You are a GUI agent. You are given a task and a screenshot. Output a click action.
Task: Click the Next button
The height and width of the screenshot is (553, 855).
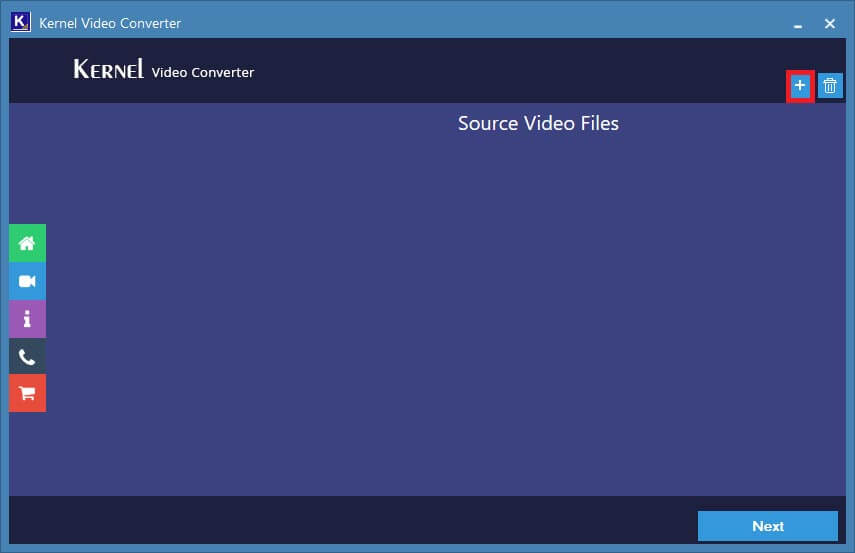coord(768,526)
